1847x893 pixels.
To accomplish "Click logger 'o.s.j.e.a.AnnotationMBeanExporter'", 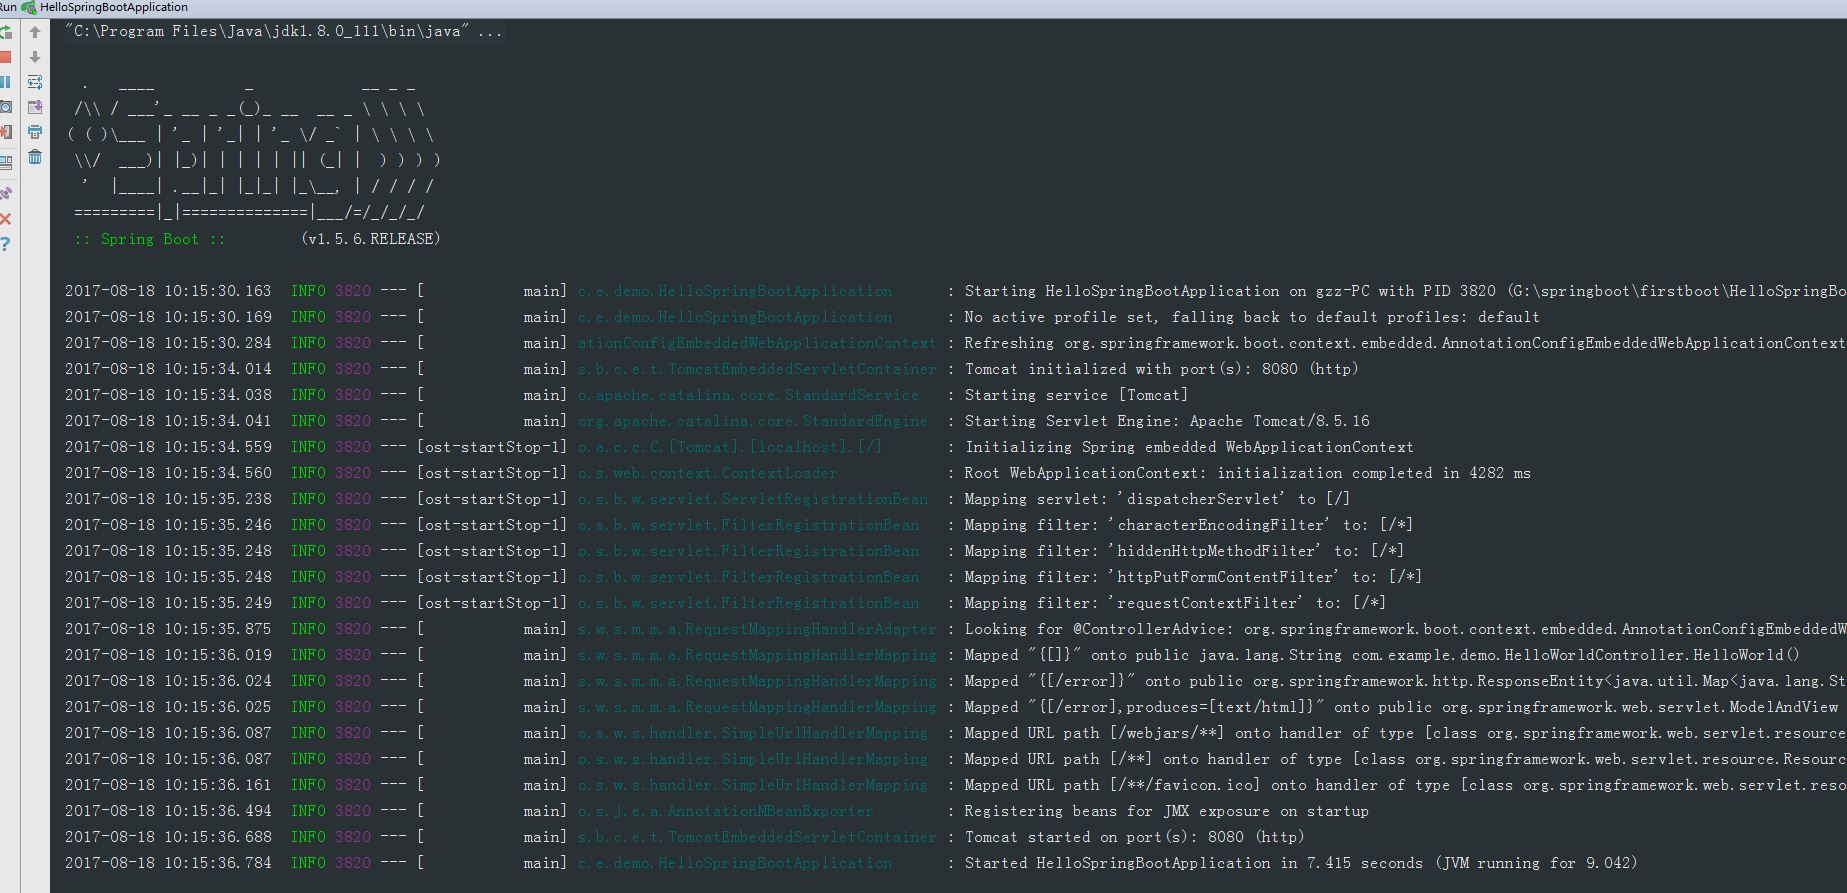I will [x=725, y=811].
